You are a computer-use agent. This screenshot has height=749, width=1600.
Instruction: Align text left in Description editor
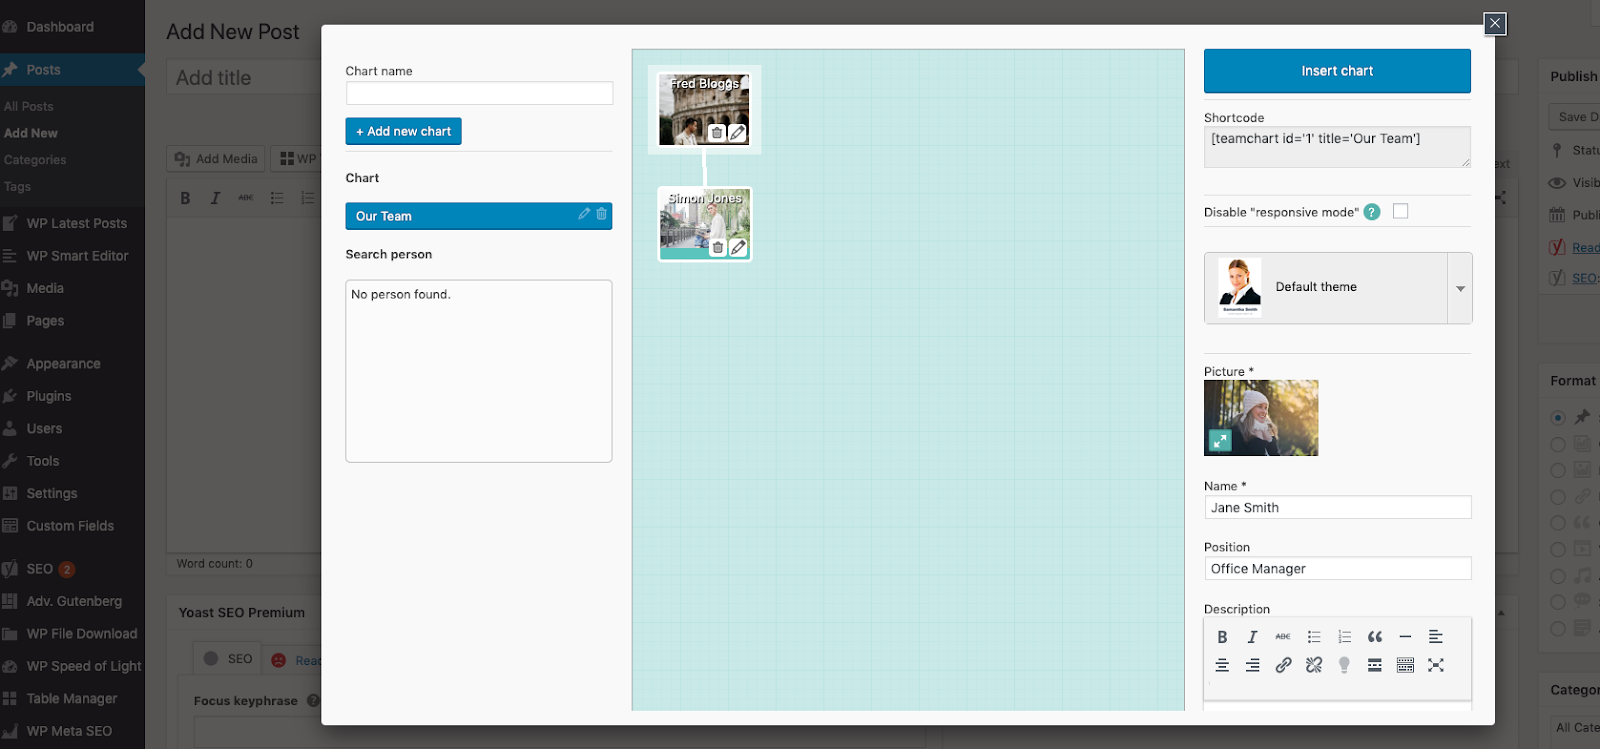tap(1436, 637)
